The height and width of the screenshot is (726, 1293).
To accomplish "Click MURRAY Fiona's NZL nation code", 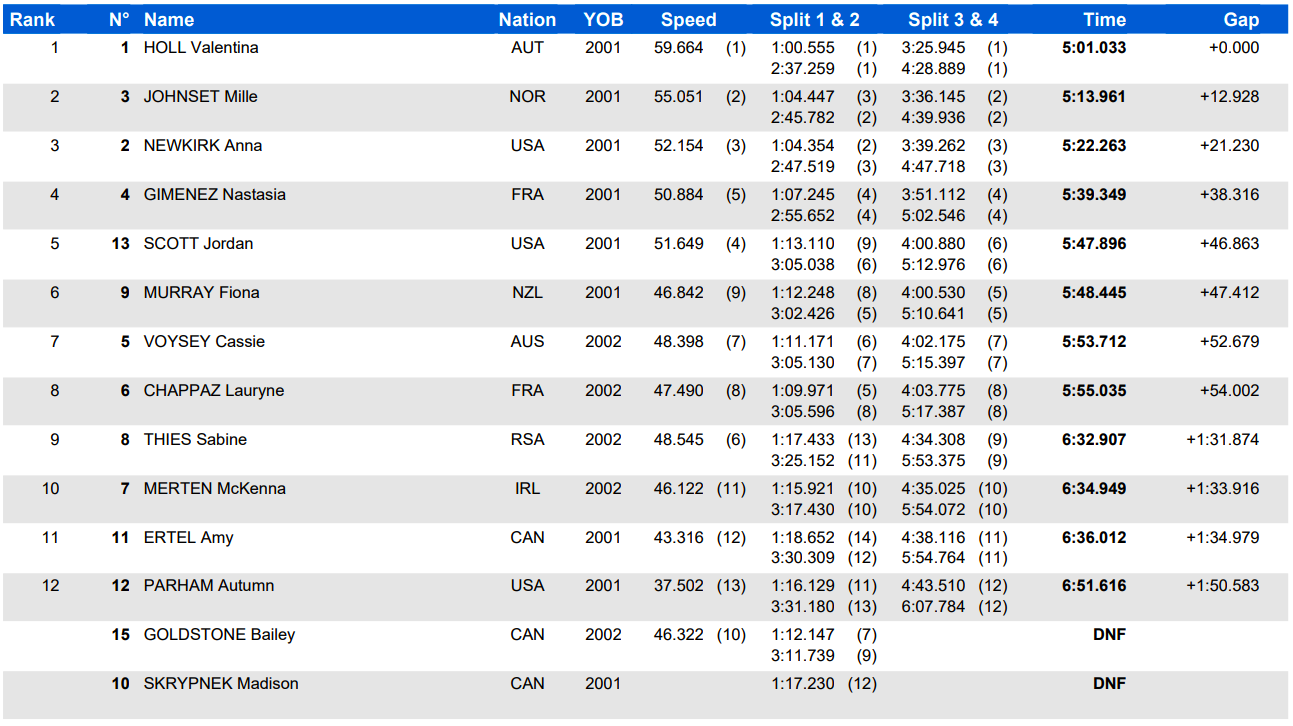I will click(x=527, y=293).
